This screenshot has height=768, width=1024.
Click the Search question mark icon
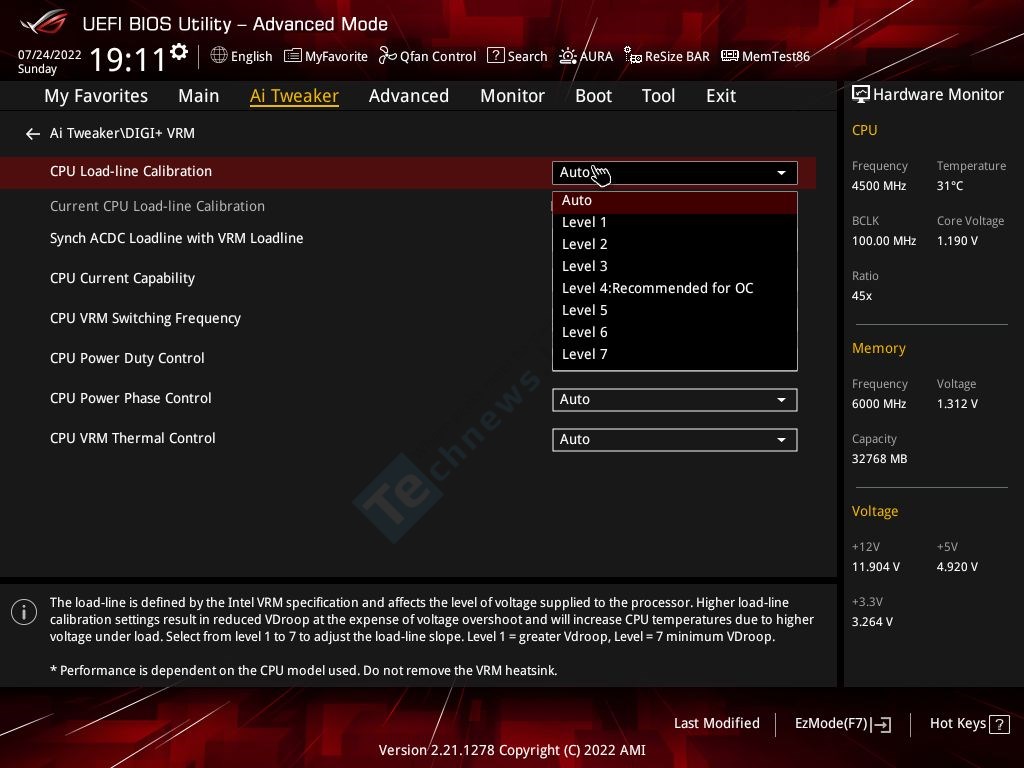pos(496,56)
